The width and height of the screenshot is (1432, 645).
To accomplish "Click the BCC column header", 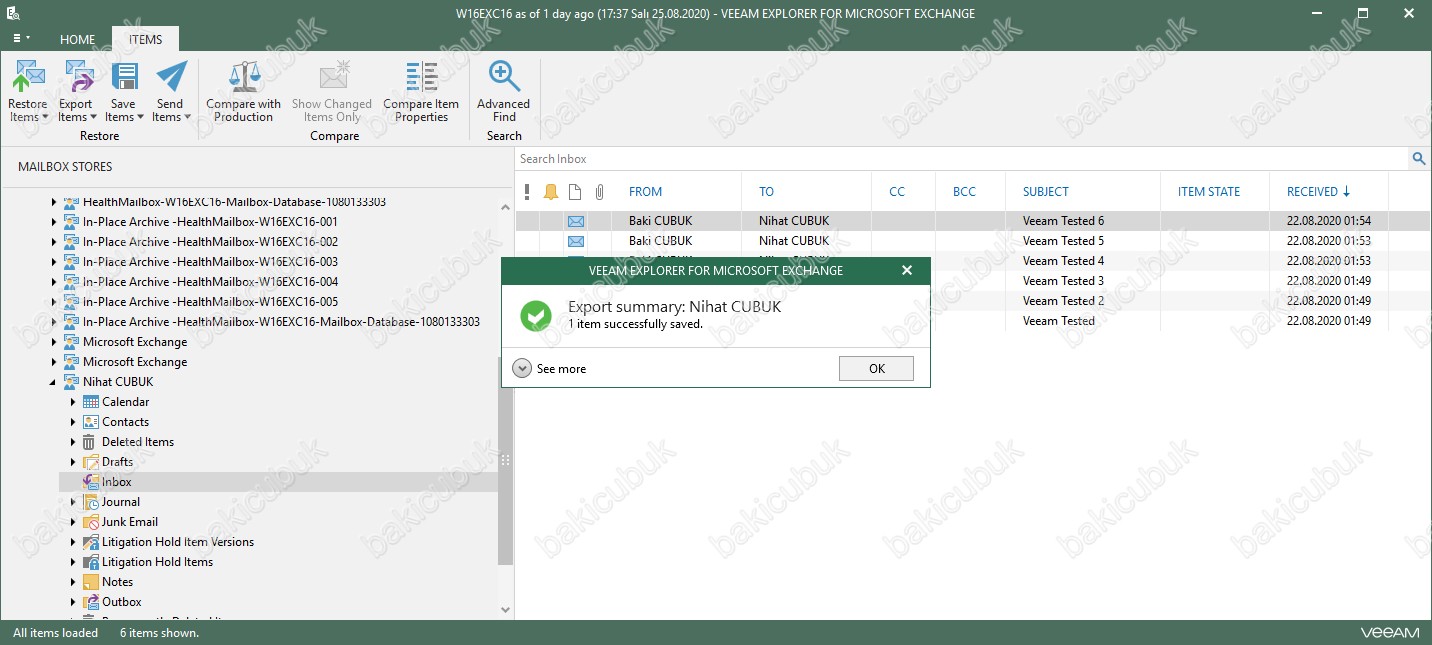I will point(964,192).
